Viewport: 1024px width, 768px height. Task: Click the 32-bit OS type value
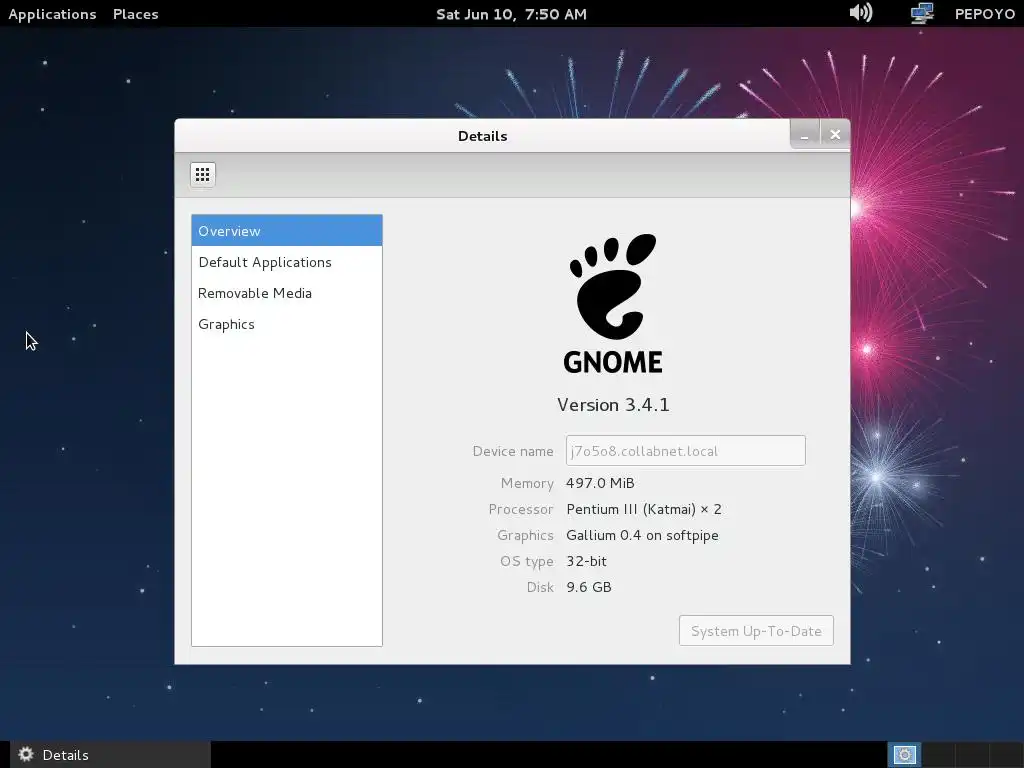pyautogui.click(x=586, y=561)
